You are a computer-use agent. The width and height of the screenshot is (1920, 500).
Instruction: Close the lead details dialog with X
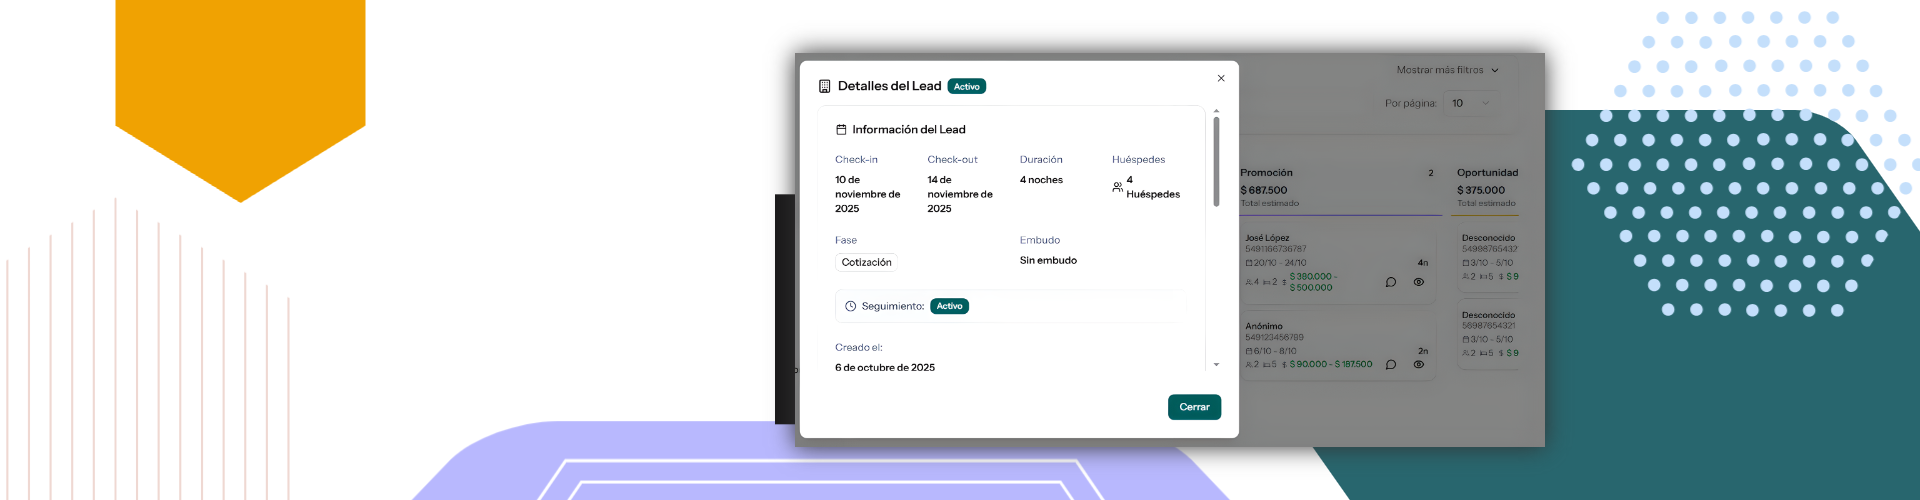[1221, 78]
